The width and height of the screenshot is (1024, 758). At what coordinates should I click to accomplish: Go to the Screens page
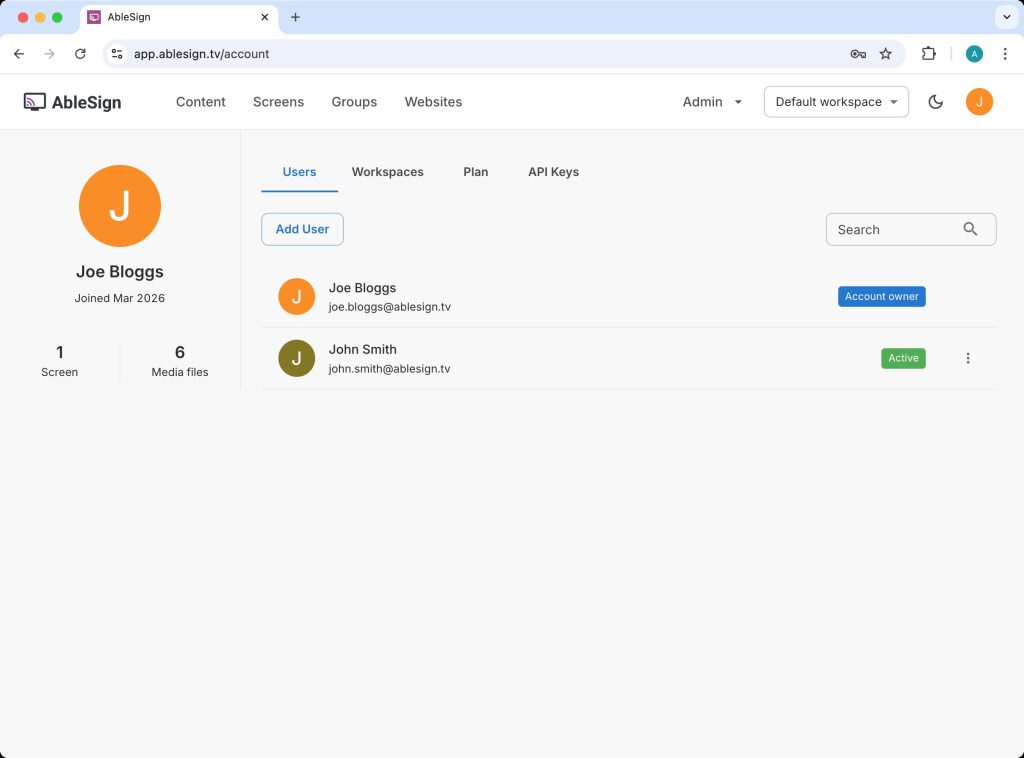point(278,102)
